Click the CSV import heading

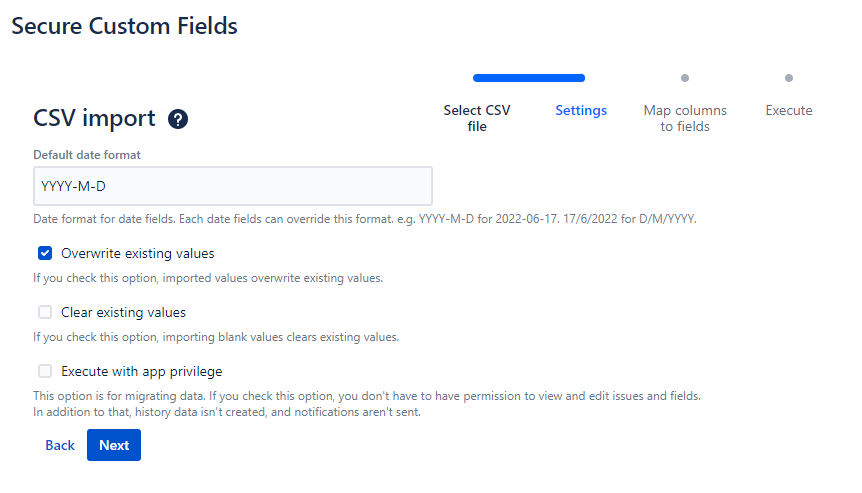pyautogui.click(x=95, y=118)
